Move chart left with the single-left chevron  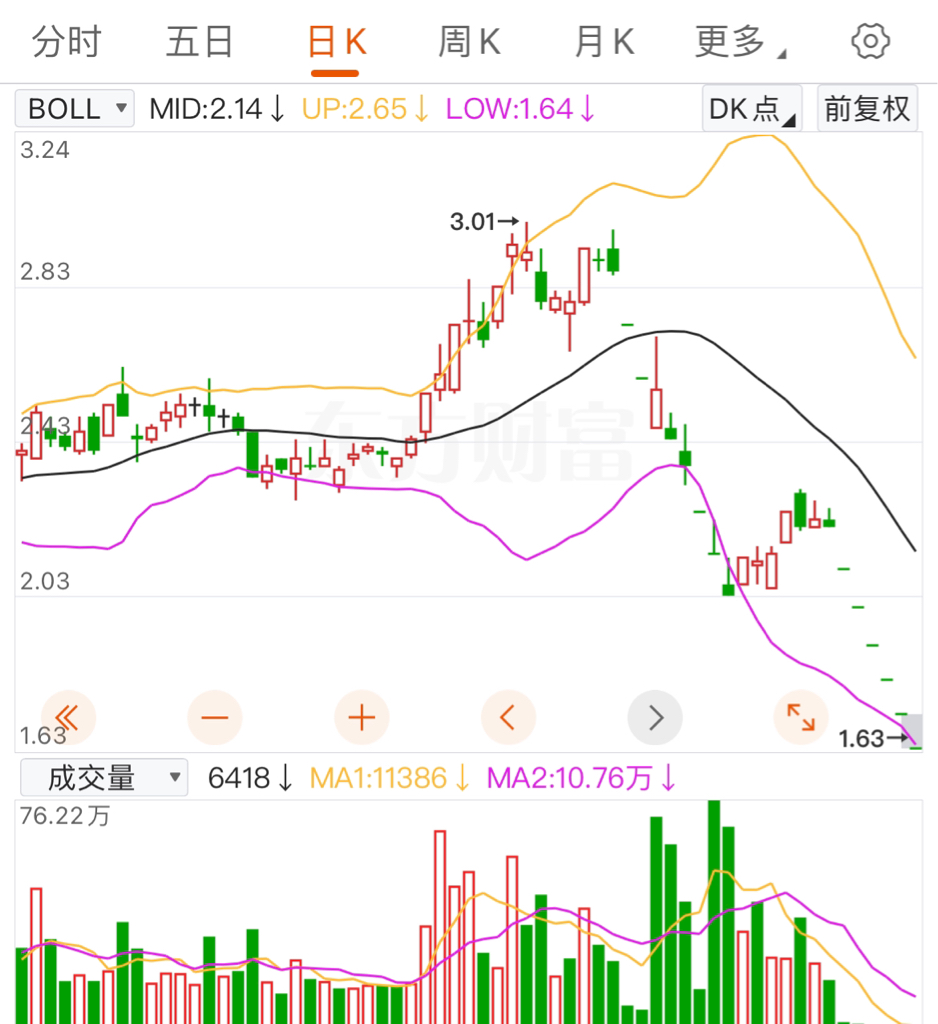click(x=508, y=718)
